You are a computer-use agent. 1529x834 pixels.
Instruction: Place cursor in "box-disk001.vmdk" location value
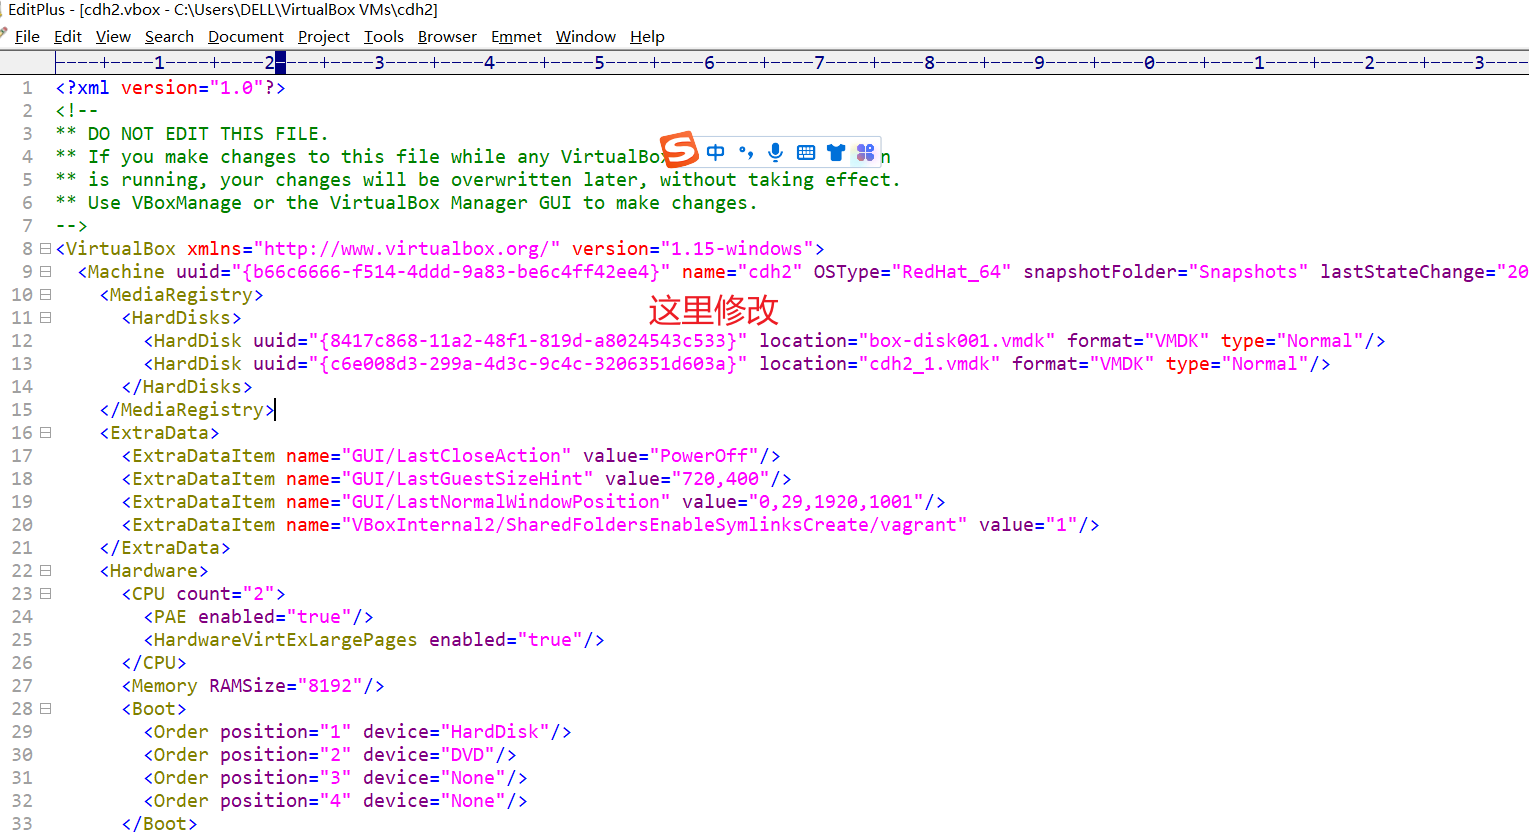tap(957, 341)
